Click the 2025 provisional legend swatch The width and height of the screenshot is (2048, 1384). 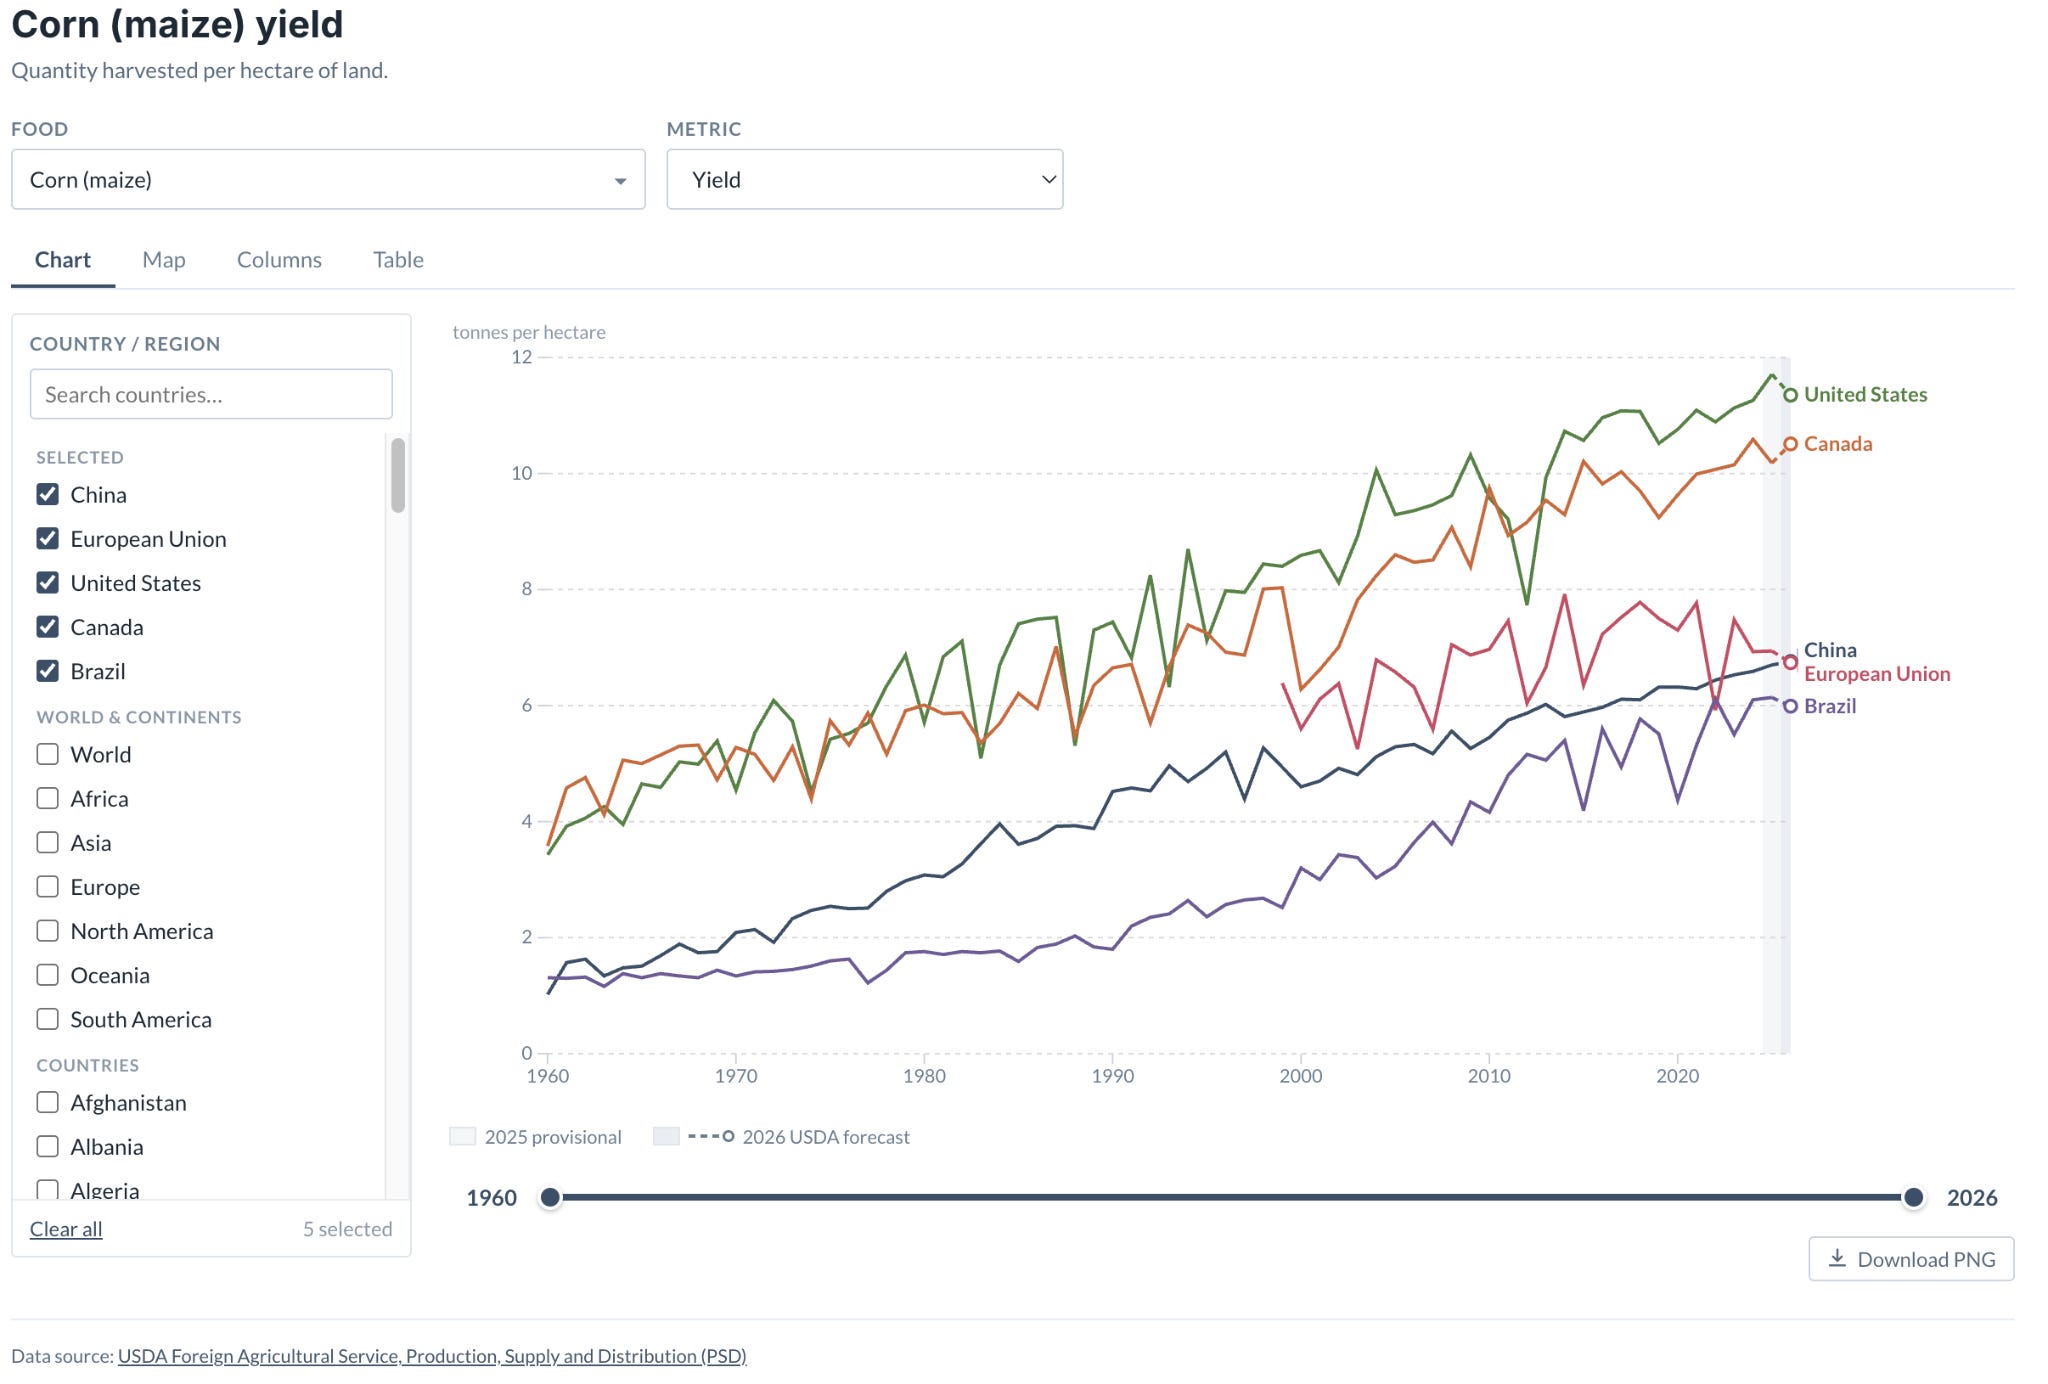462,1136
